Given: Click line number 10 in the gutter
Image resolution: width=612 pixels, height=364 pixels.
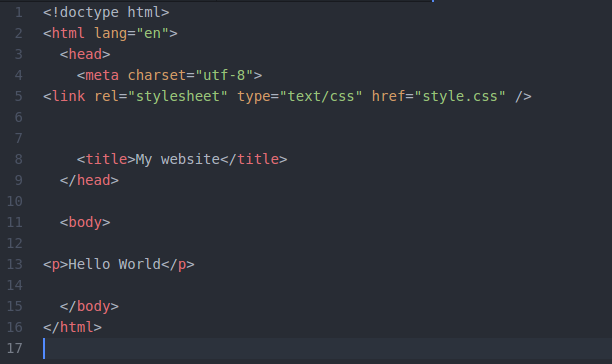Looking at the screenshot, I should (x=14, y=201).
